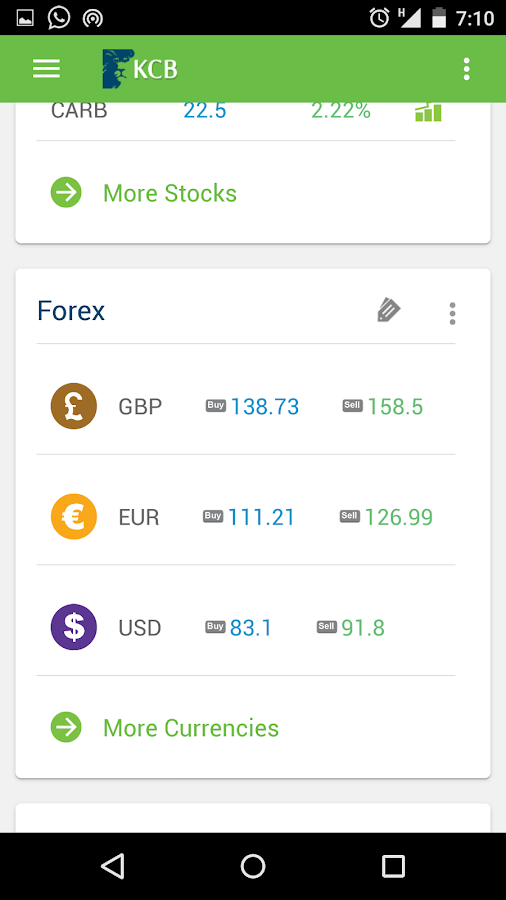Select the GBP Sell rate 158.5
Image resolution: width=506 pixels, height=900 pixels.
[395, 407]
